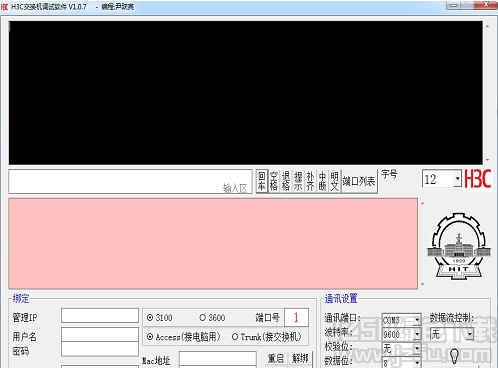The height and width of the screenshot is (368, 498).
Task: Expand the 波特率 9600 dropdown
Action: click(417, 334)
